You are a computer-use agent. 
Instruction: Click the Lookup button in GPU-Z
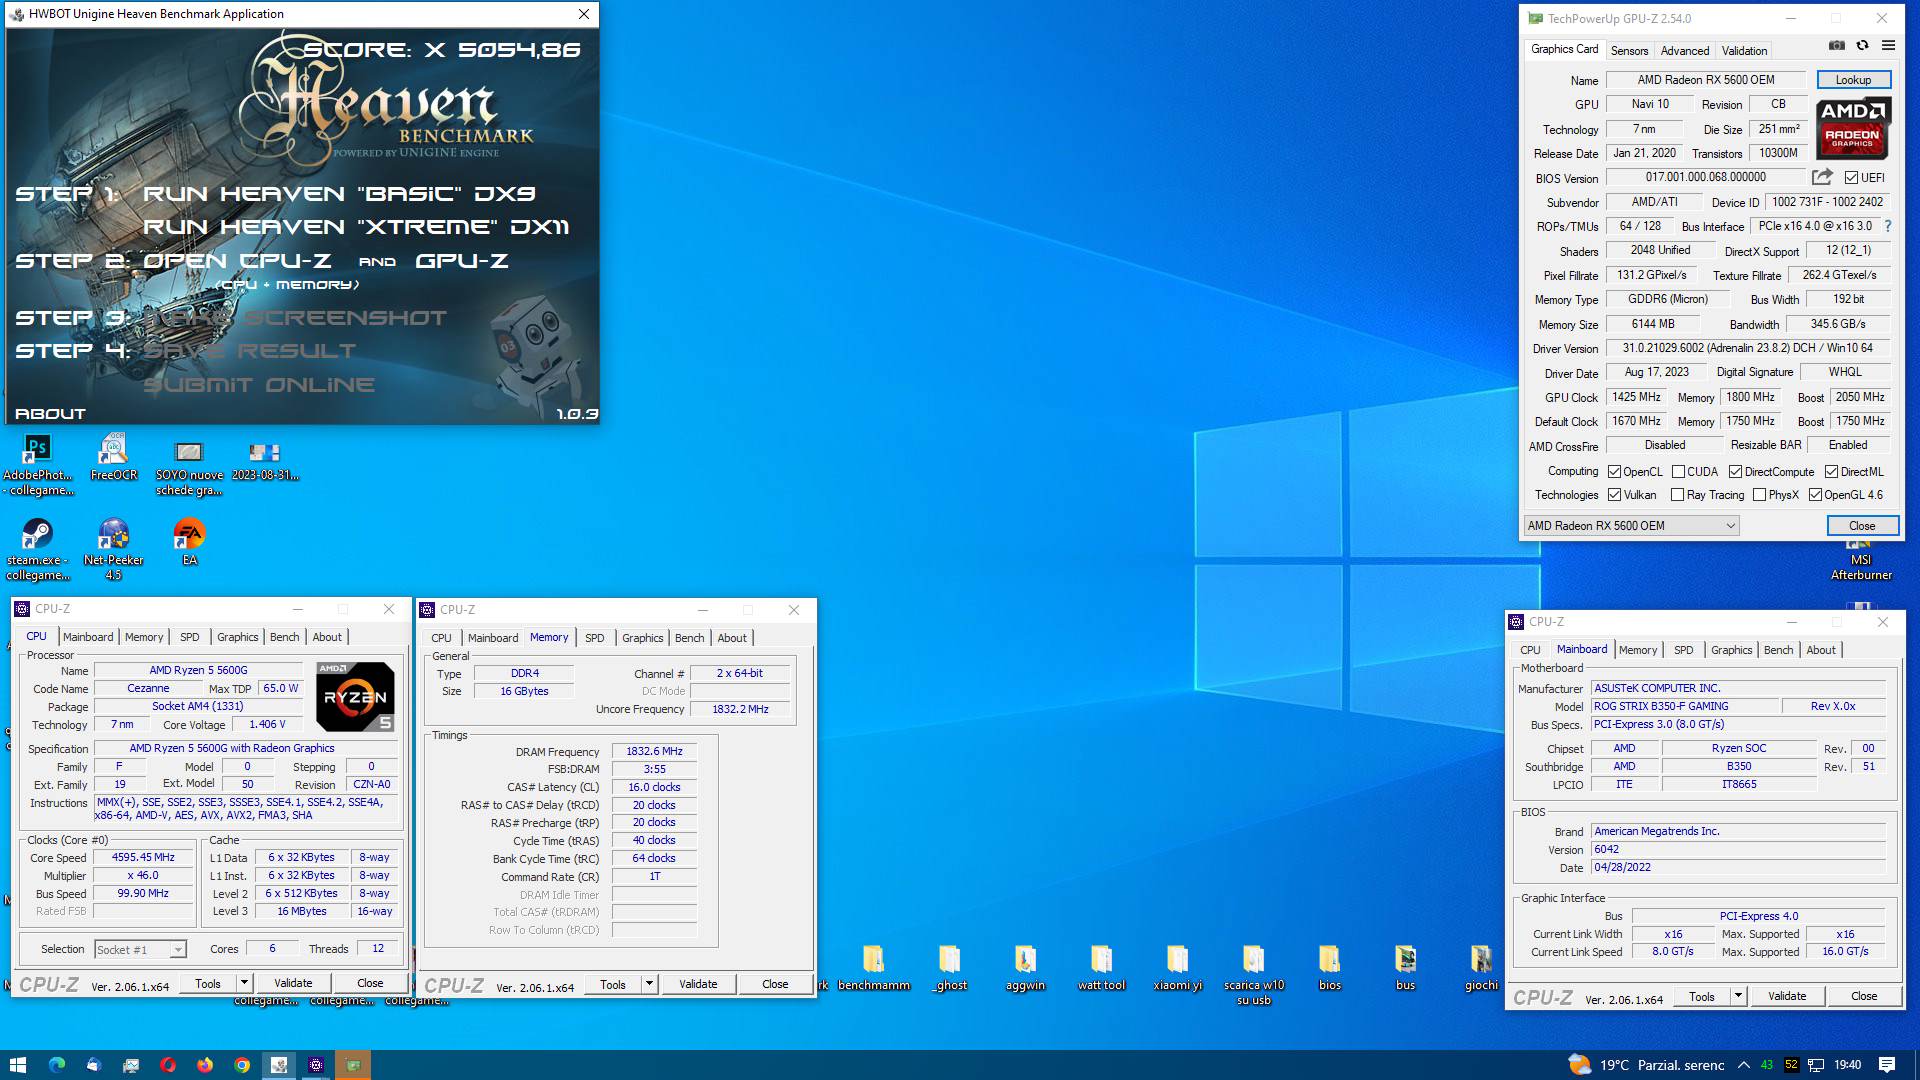pos(1853,80)
